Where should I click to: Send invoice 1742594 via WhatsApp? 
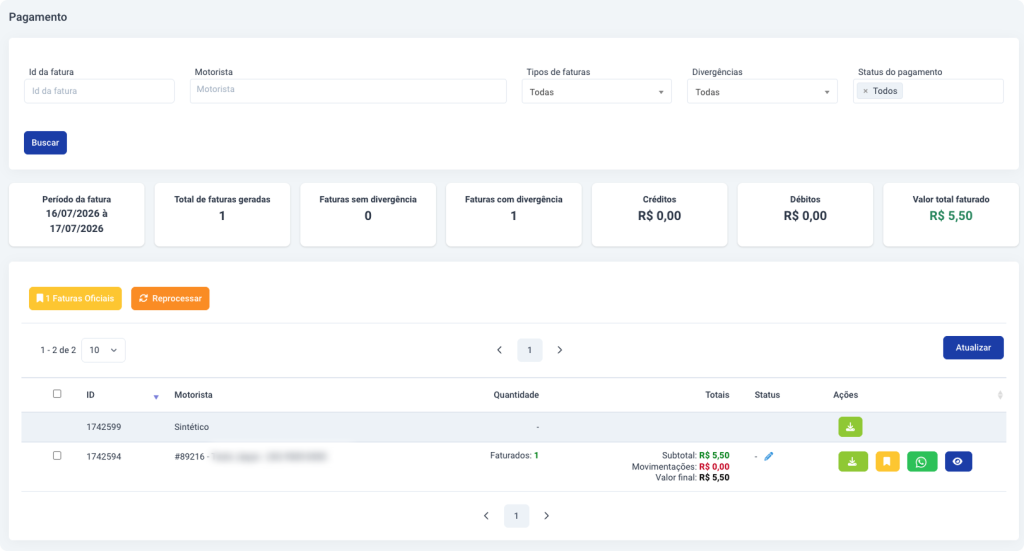[921, 462]
